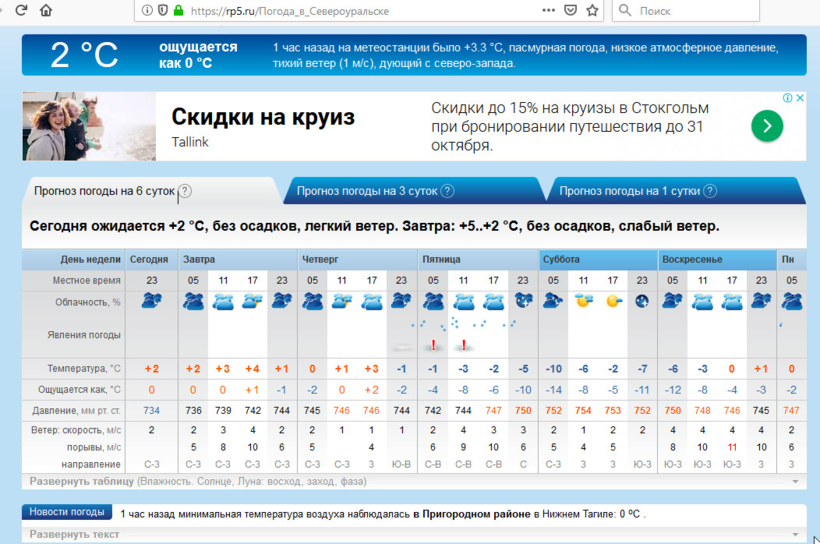This screenshot has width=820, height=544.
Task: Click the green arrow on Tallink ad
Action: pyautogui.click(x=767, y=126)
